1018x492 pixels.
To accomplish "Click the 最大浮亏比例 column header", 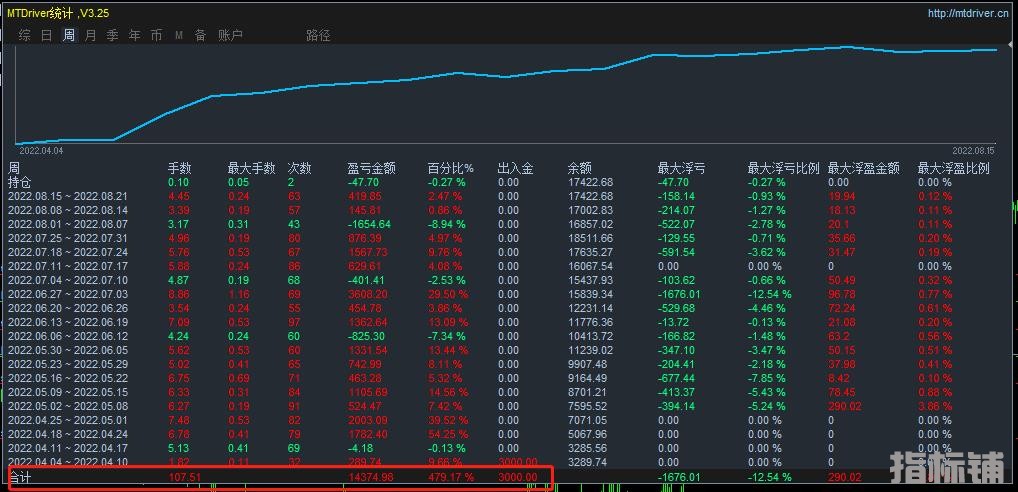I will point(784,169).
